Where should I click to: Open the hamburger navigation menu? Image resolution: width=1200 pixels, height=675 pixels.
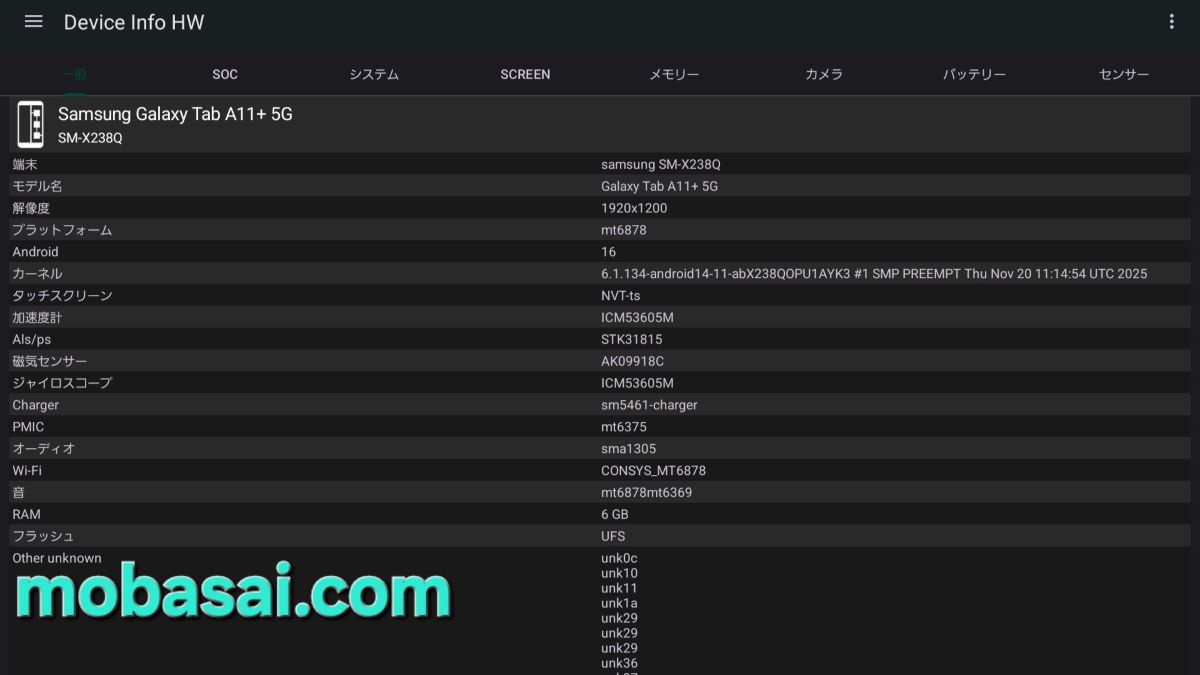(33, 22)
